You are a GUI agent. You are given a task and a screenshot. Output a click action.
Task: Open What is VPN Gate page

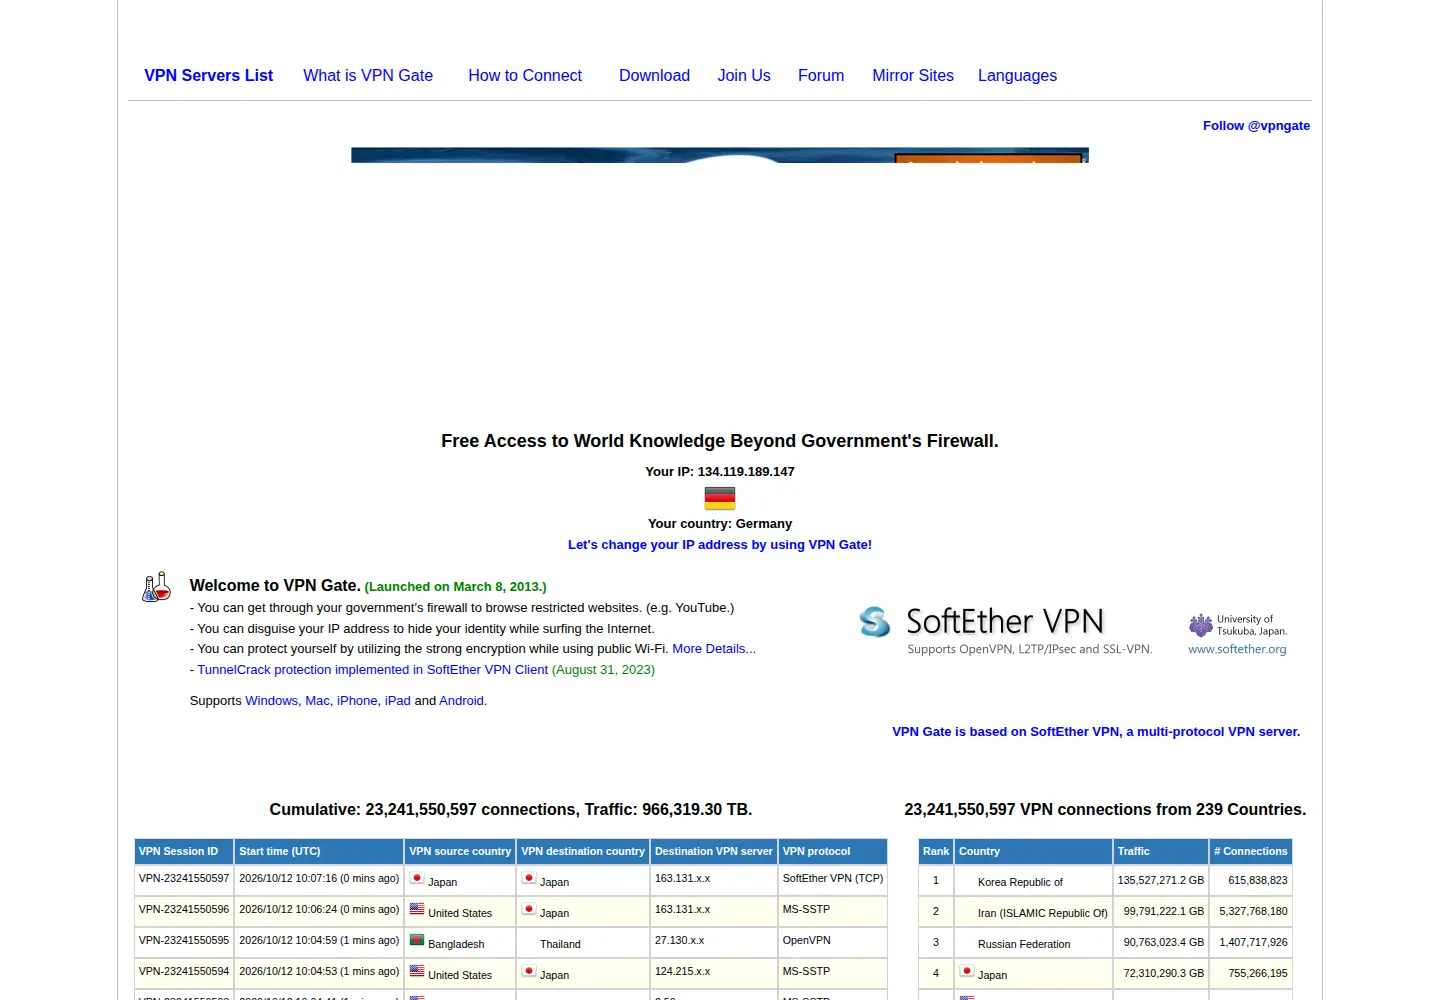tap(368, 75)
